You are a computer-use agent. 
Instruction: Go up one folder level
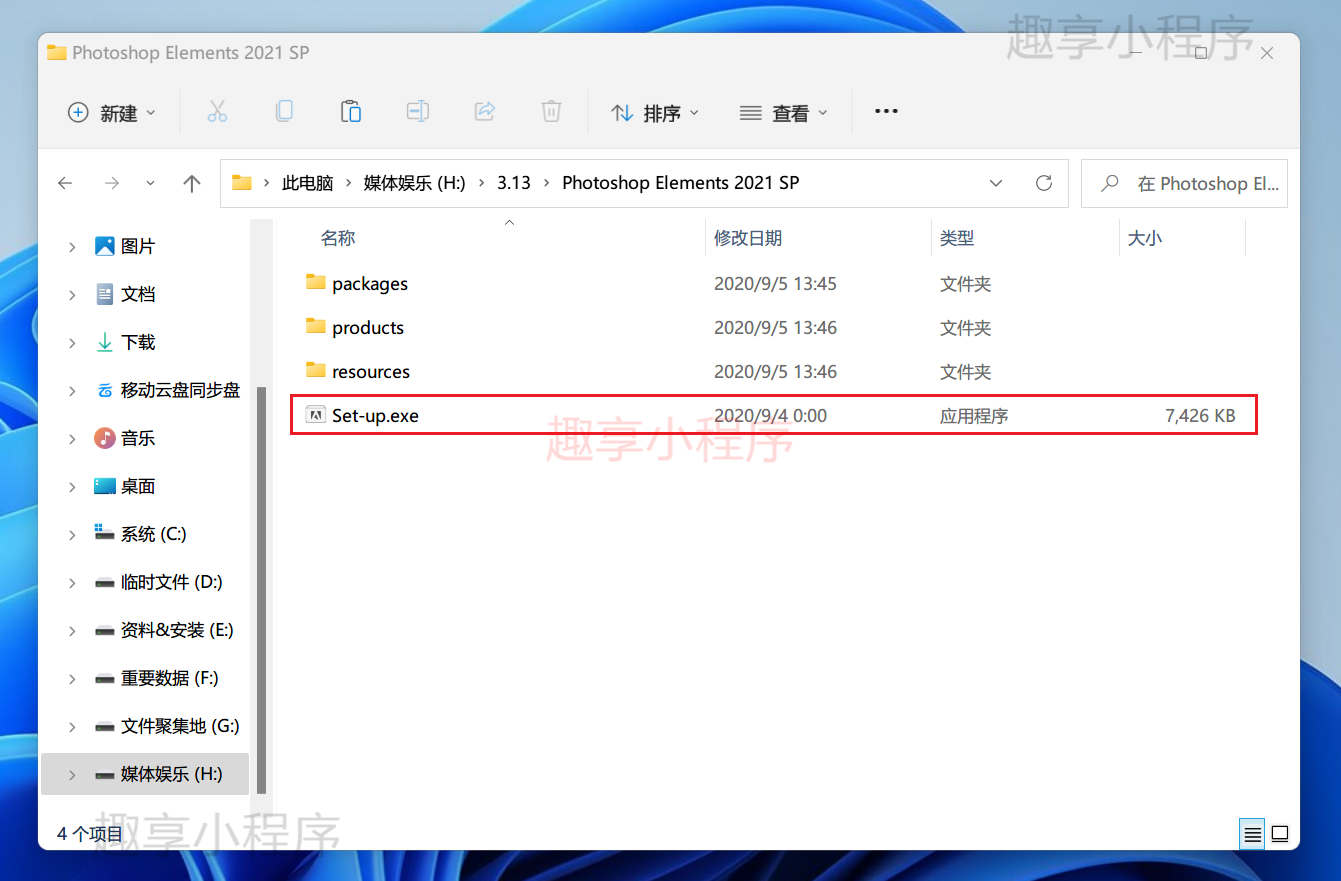(192, 183)
